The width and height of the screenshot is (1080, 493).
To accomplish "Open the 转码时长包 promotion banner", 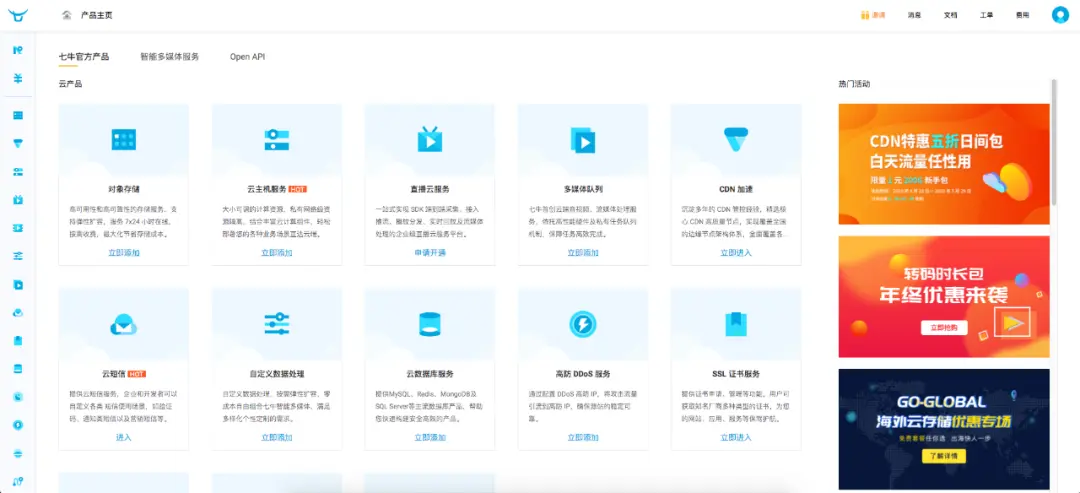I will click(x=944, y=297).
